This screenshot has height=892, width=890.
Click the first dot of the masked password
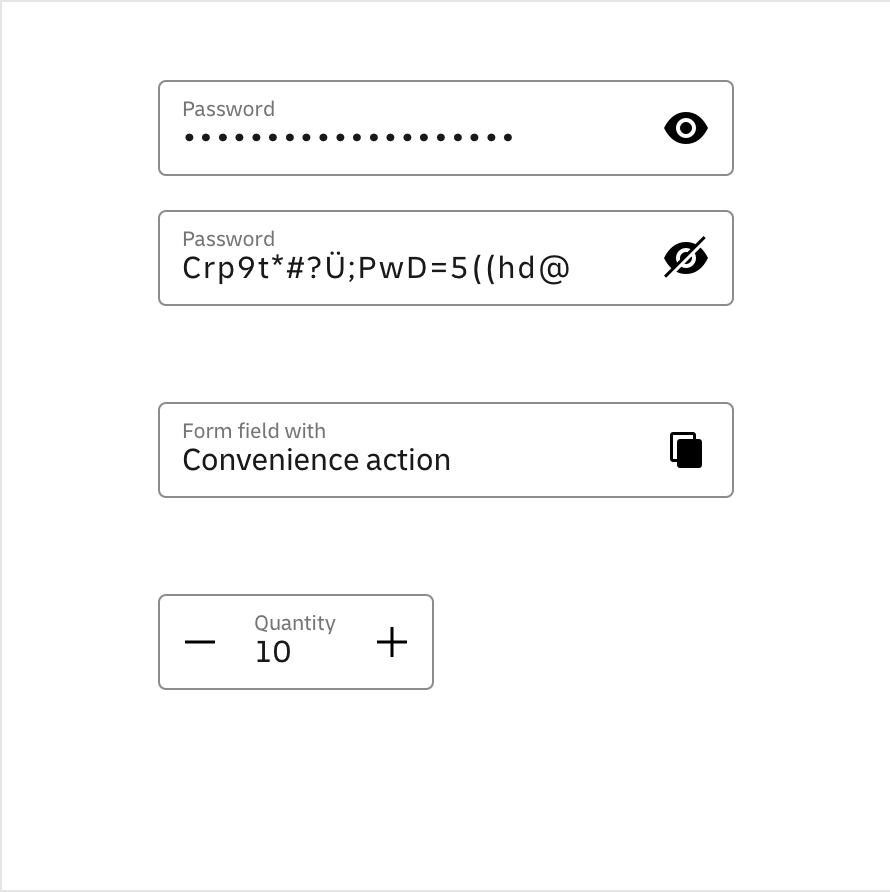(x=190, y=137)
